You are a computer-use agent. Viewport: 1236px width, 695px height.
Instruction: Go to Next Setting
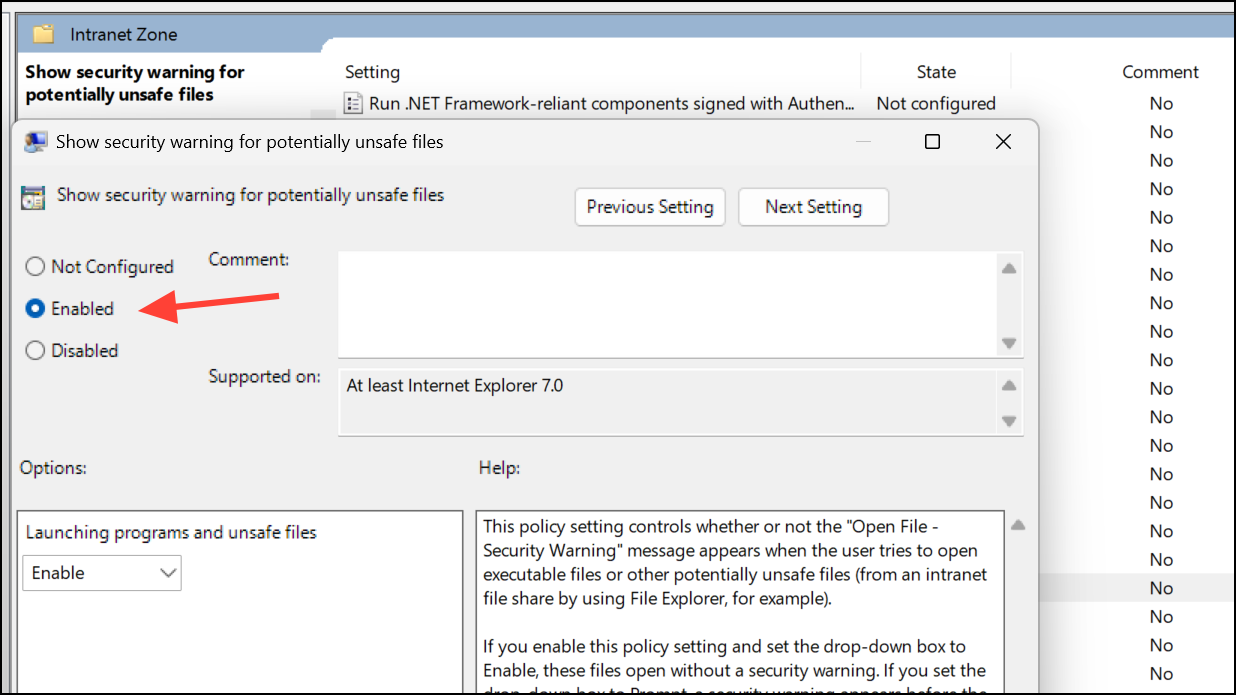click(813, 207)
